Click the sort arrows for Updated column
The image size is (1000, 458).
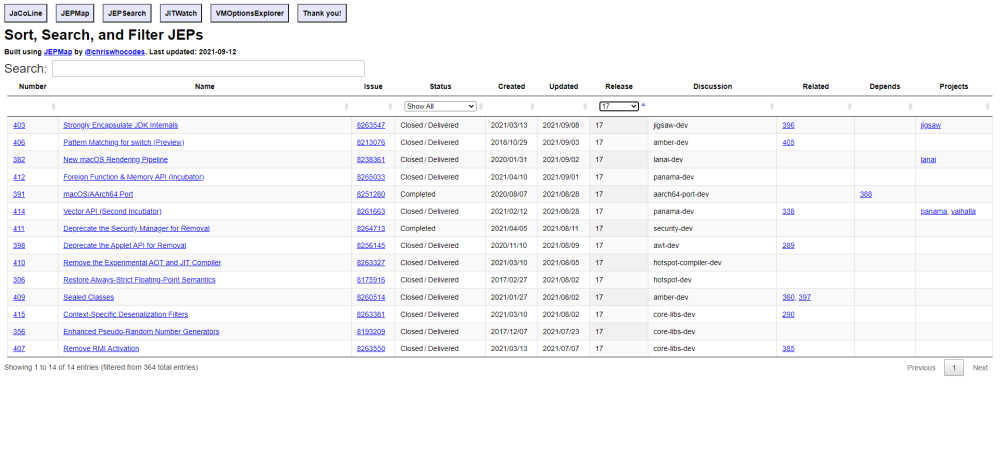coord(583,106)
